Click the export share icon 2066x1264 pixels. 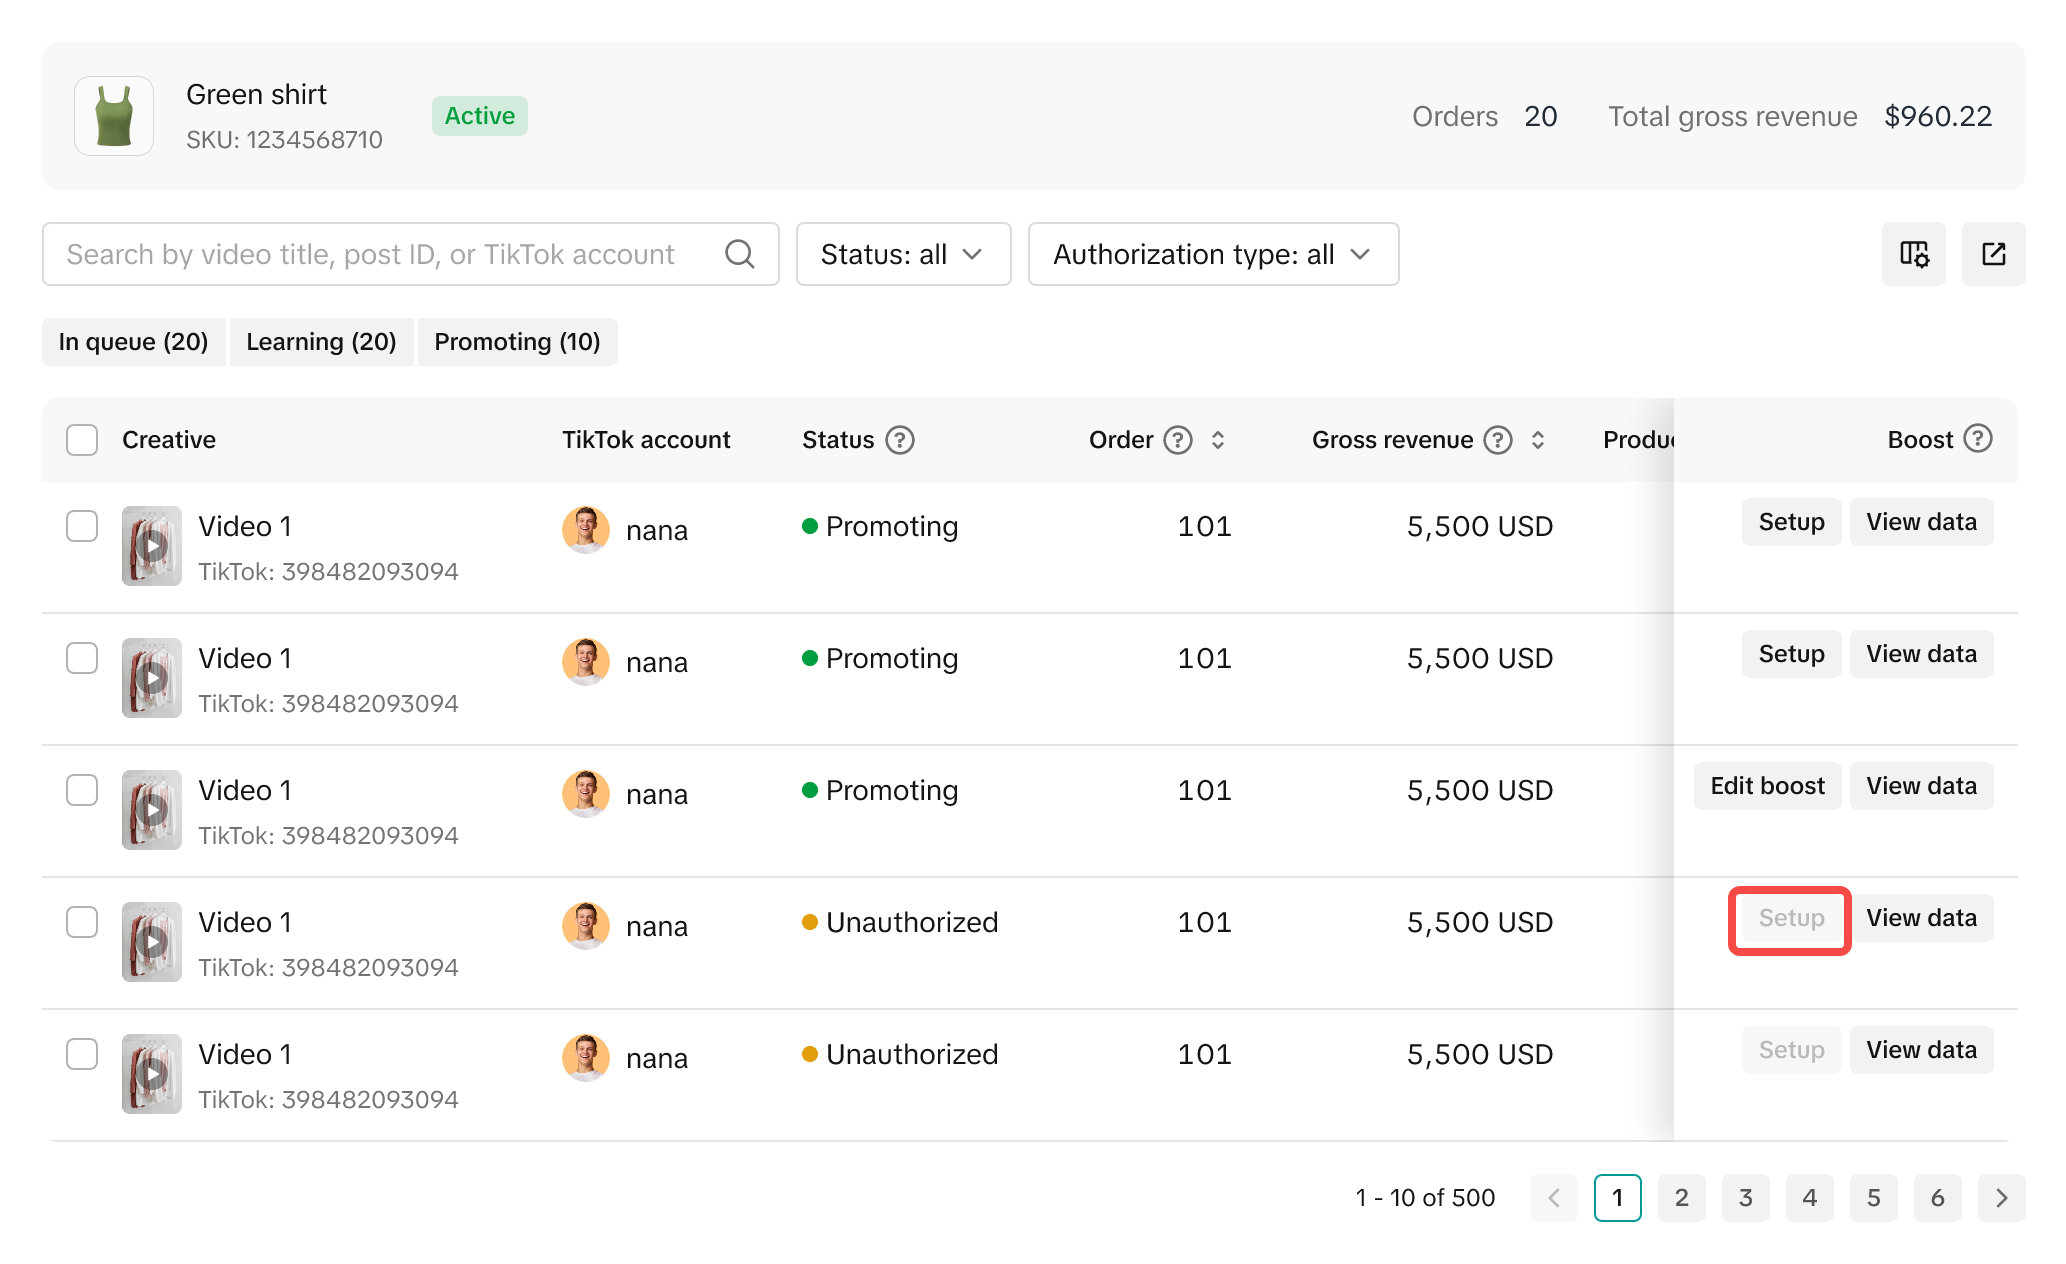pos(1993,254)
